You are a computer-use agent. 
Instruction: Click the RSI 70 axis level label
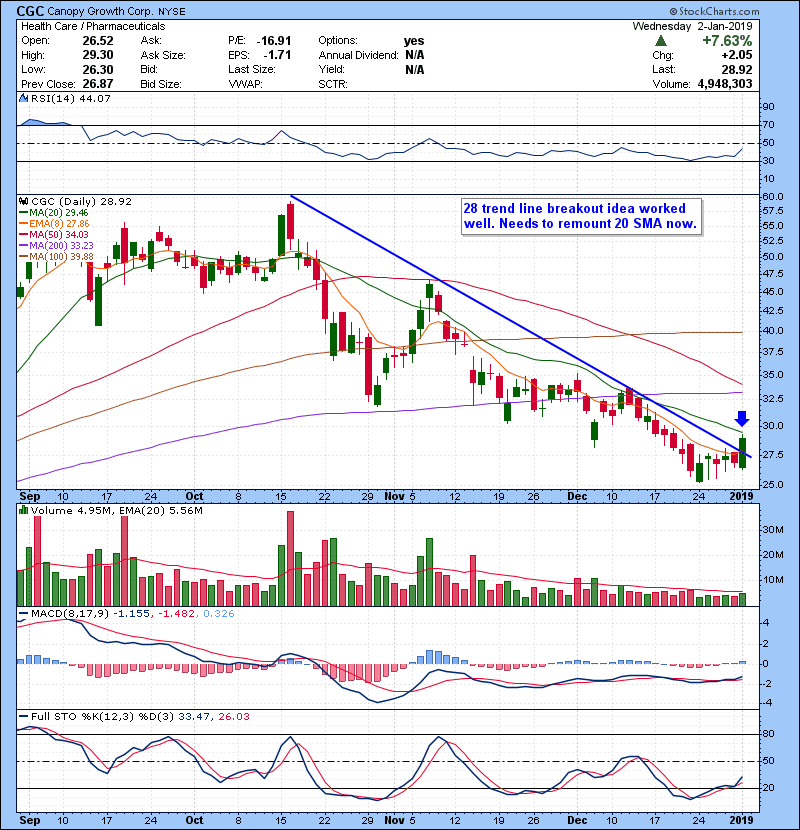coord(768,125)
